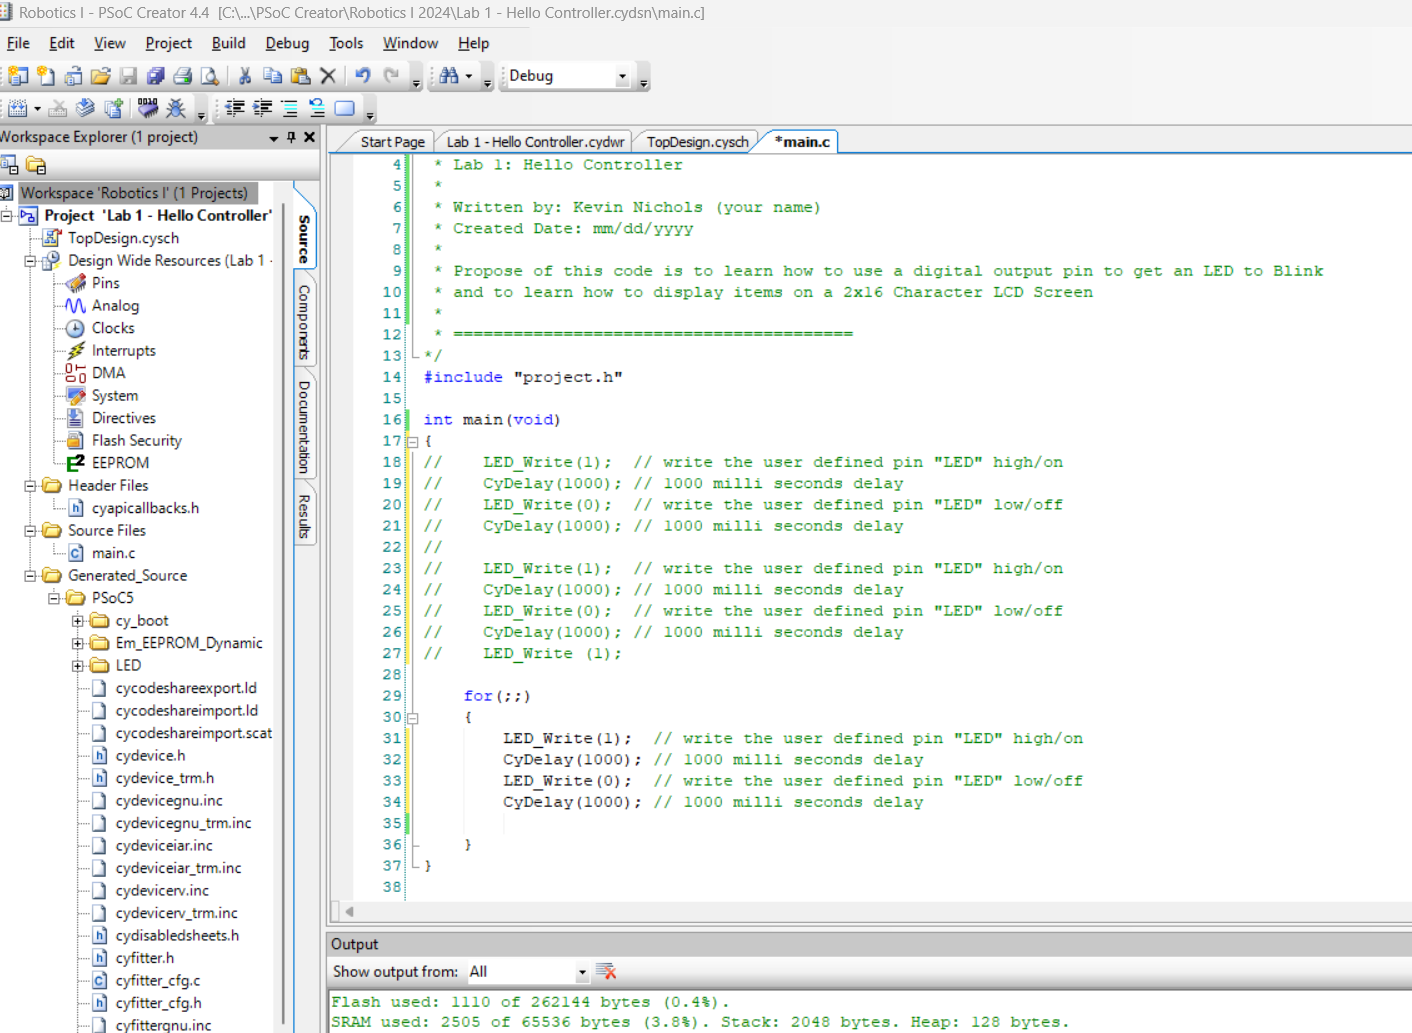Click the Generate Application layers icon
The image size is (1412, 1033).
tap(85, 107)
